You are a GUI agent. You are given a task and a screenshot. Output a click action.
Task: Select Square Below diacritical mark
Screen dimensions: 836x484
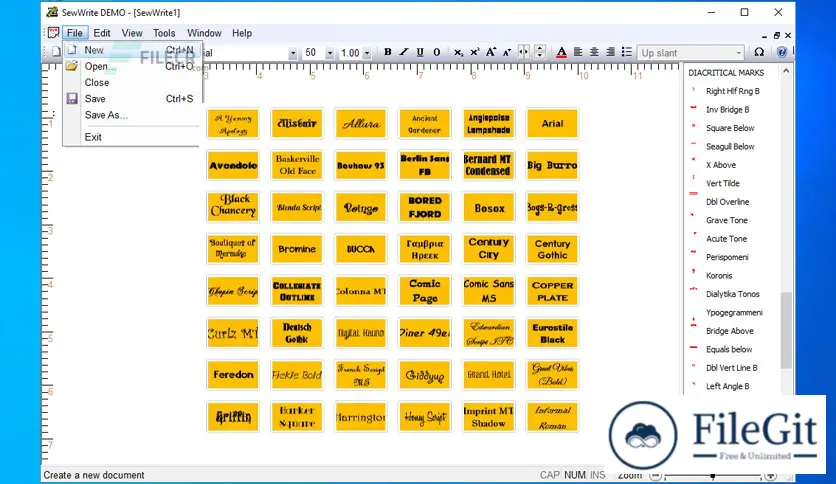coord(730,128)
